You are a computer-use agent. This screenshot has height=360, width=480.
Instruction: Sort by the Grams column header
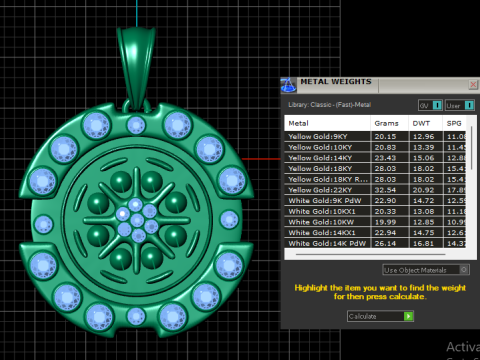[389, 123]
